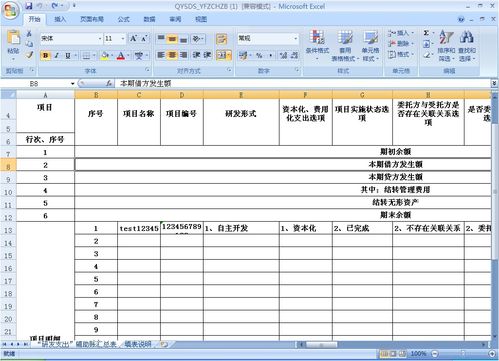The width and height of the screenshot is (499, 361).
Task: Click the Insert Function fx button
Action: (x=109, y=83)
